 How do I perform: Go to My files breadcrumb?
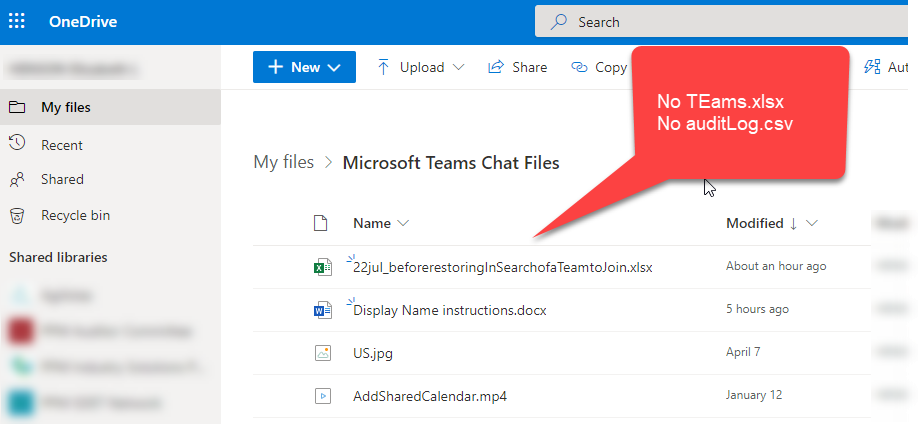pos(283,162)
